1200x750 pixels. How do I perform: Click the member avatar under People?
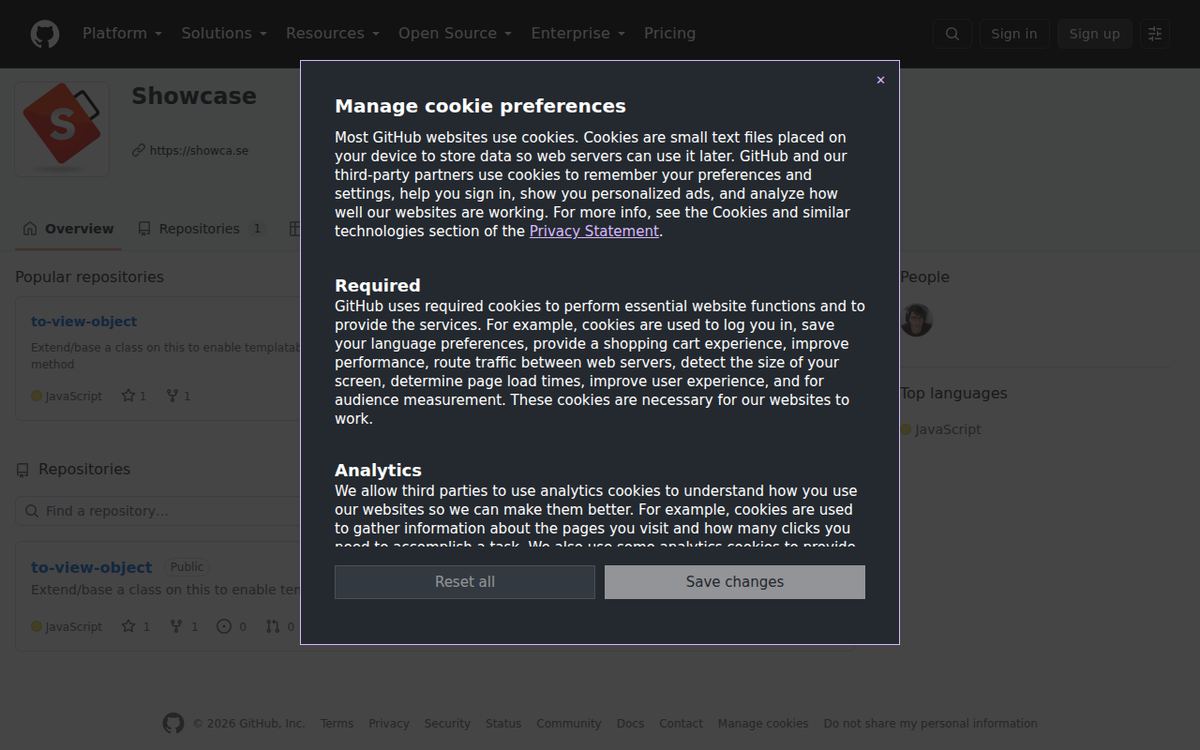(x=916, y=320)
